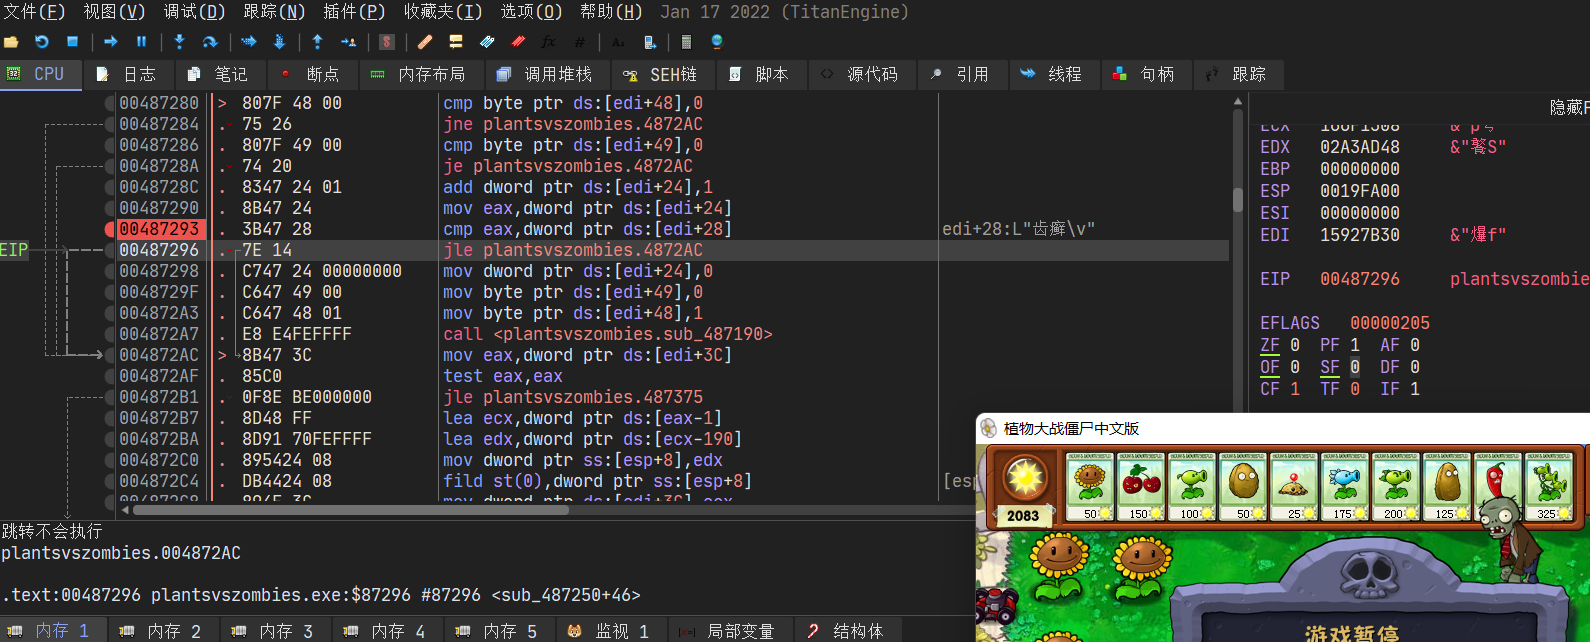Switch to the 调用堆栈 tab
Screen dimensions: 1590x642
coord(546,74)
